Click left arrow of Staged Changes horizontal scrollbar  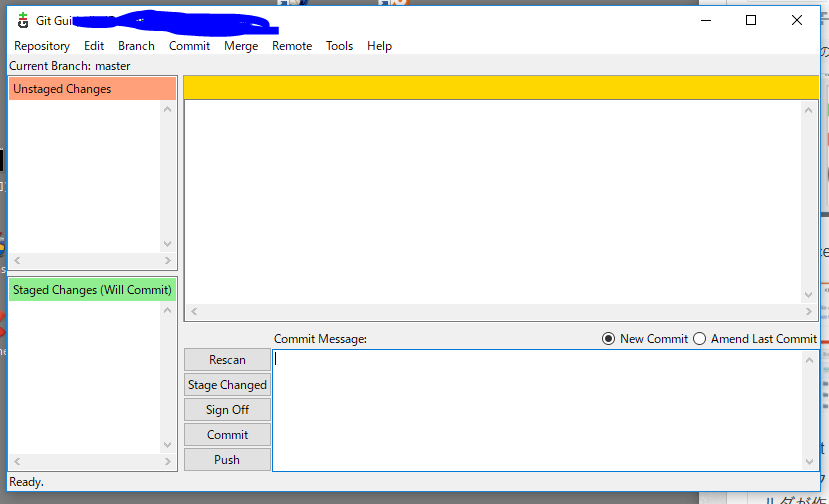coord(17,461)
